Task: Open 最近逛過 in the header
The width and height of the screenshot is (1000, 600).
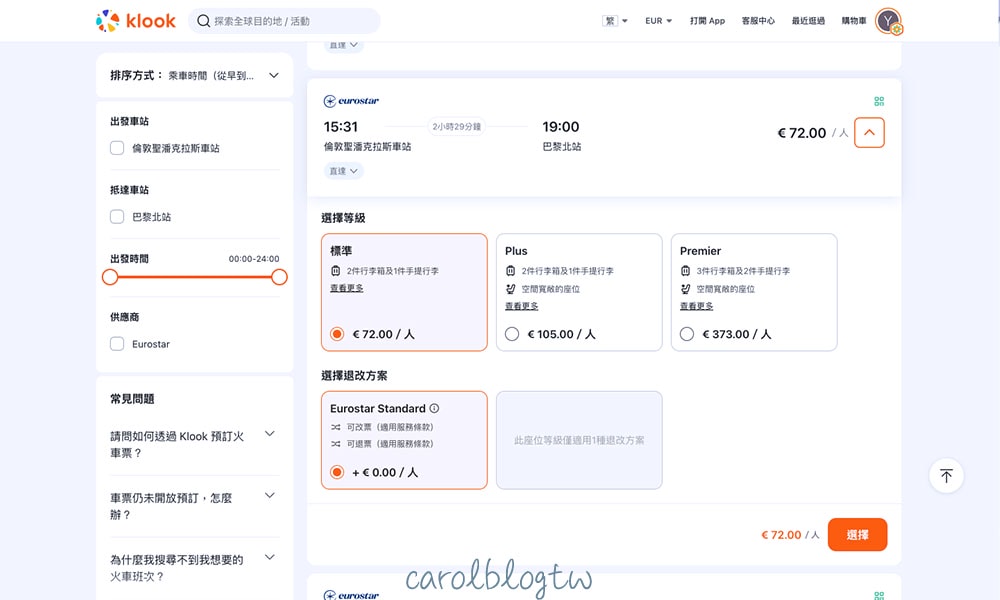Action: [x=808, y=21]
